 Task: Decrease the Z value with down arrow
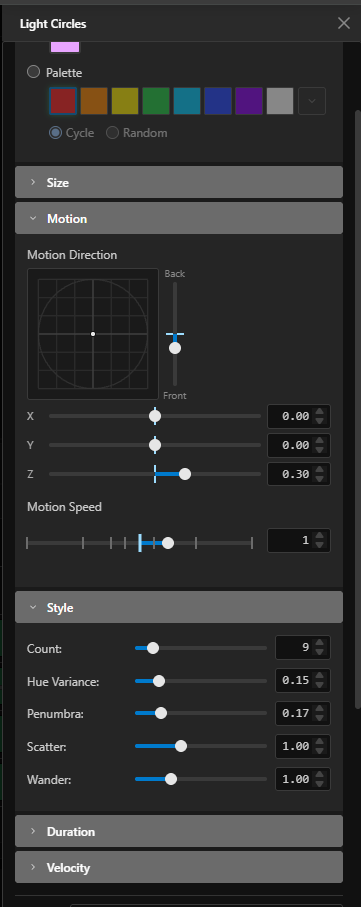point(319,480)
